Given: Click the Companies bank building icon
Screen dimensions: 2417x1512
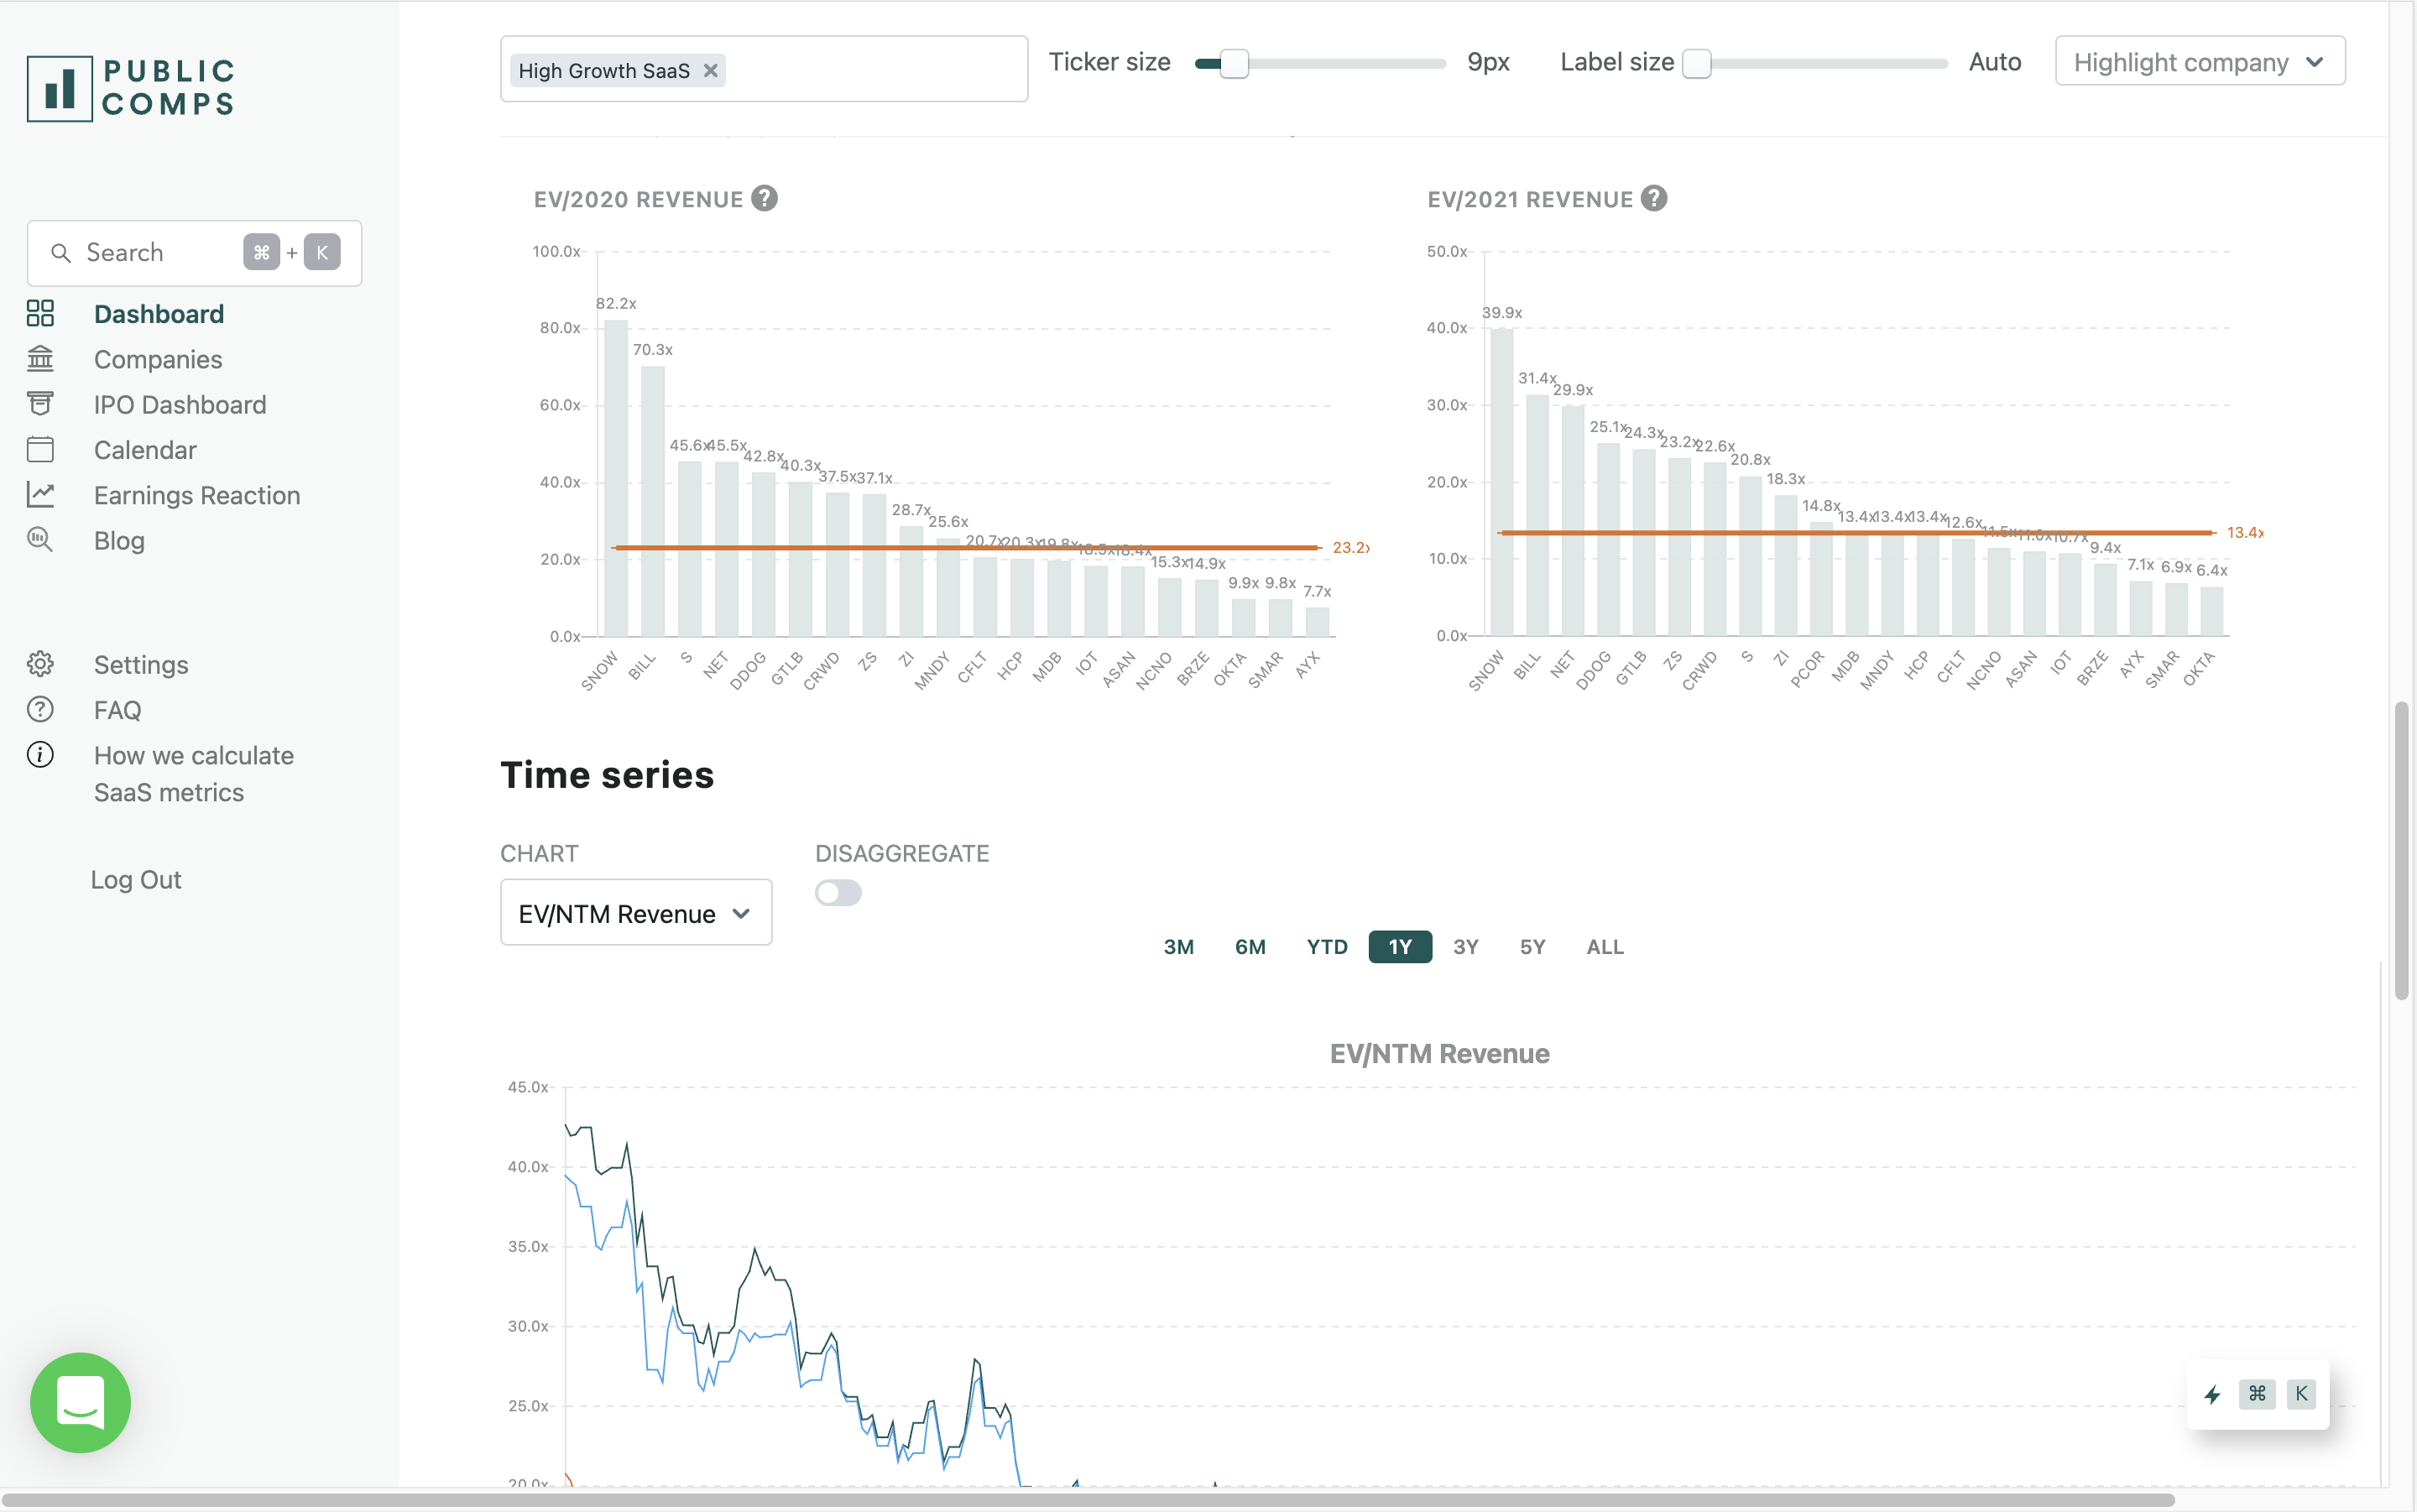Looking at the screenshot, I should click(x=40, y=359).
